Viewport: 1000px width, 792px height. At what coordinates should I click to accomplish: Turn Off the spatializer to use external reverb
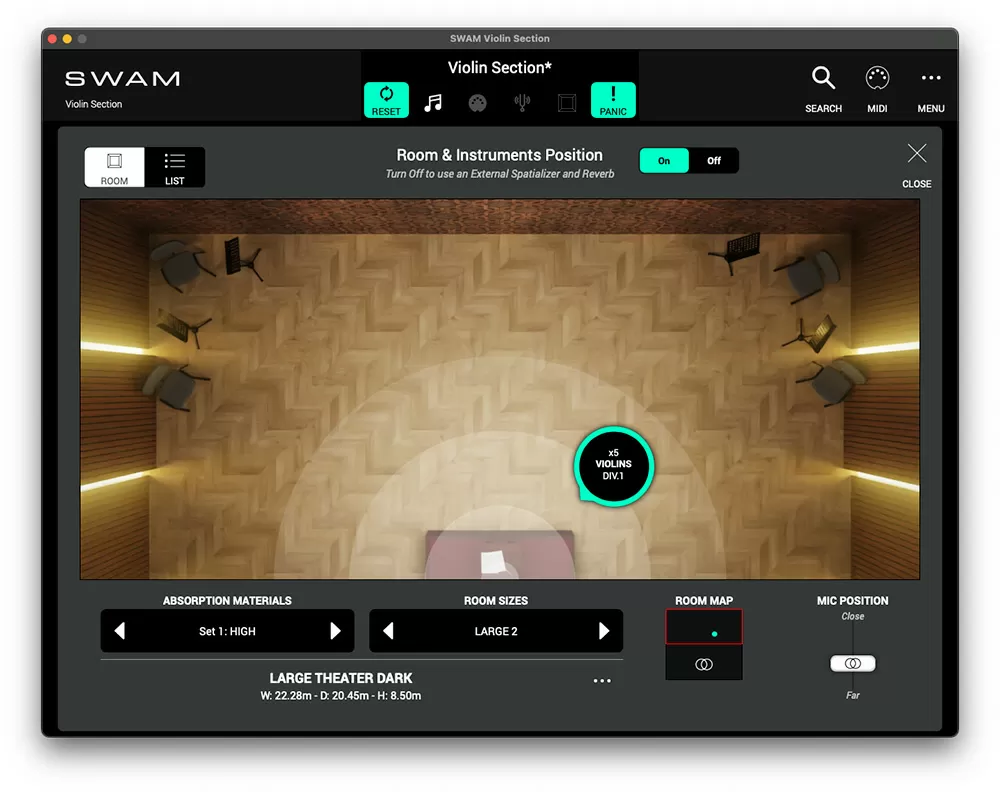tap(713, 160)
